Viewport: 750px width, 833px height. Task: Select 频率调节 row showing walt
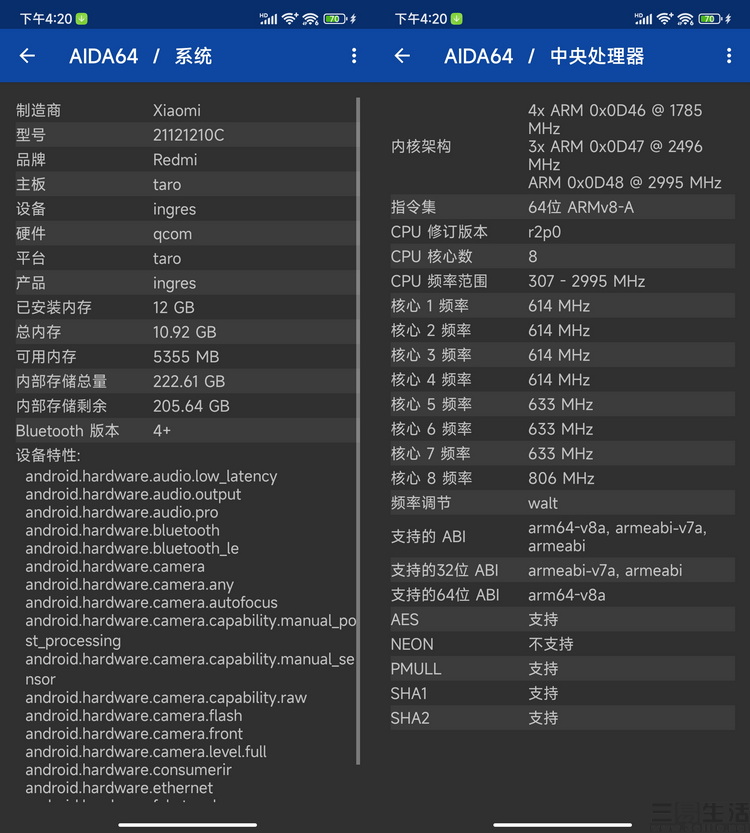click(562, 503)
